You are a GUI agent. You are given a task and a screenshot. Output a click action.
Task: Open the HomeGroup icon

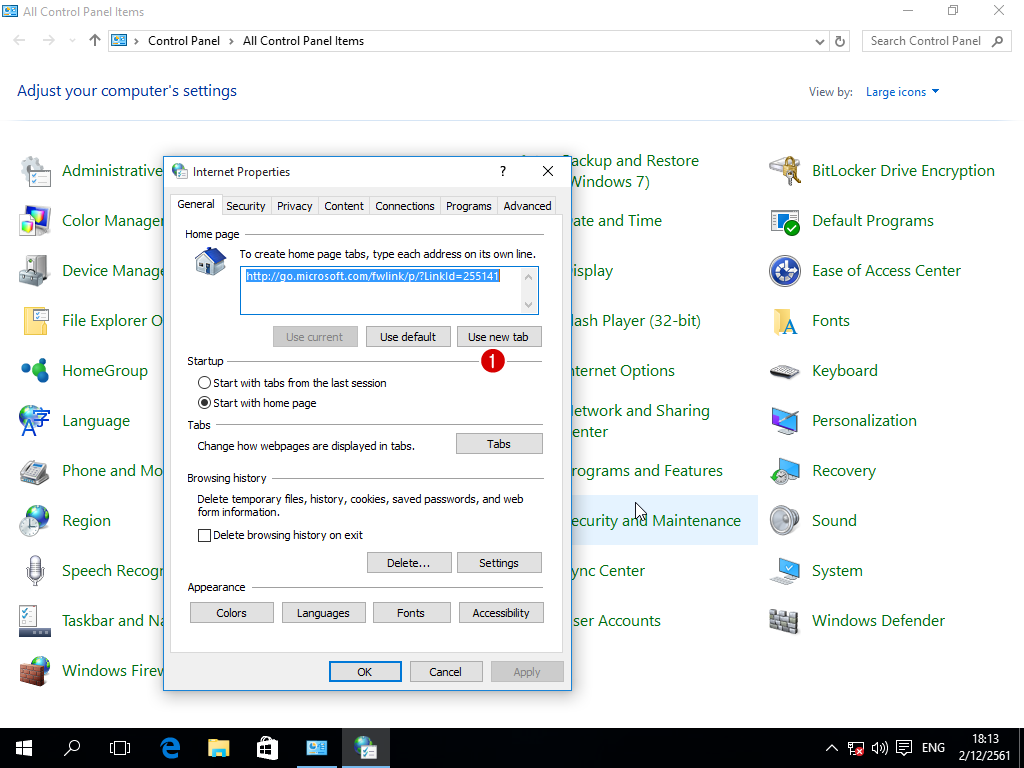coord(35,371)
